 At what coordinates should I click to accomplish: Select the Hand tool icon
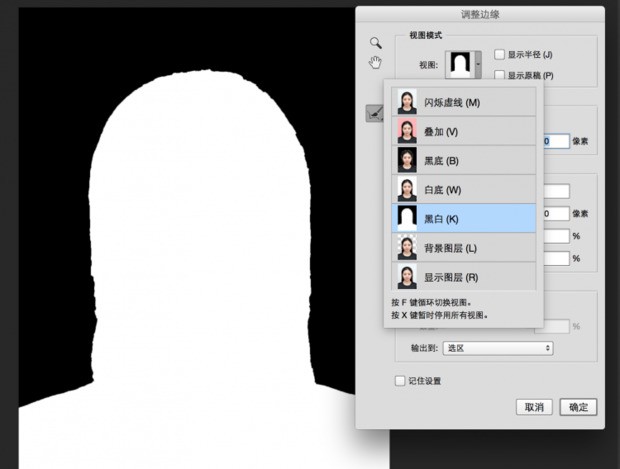(376, 63)
